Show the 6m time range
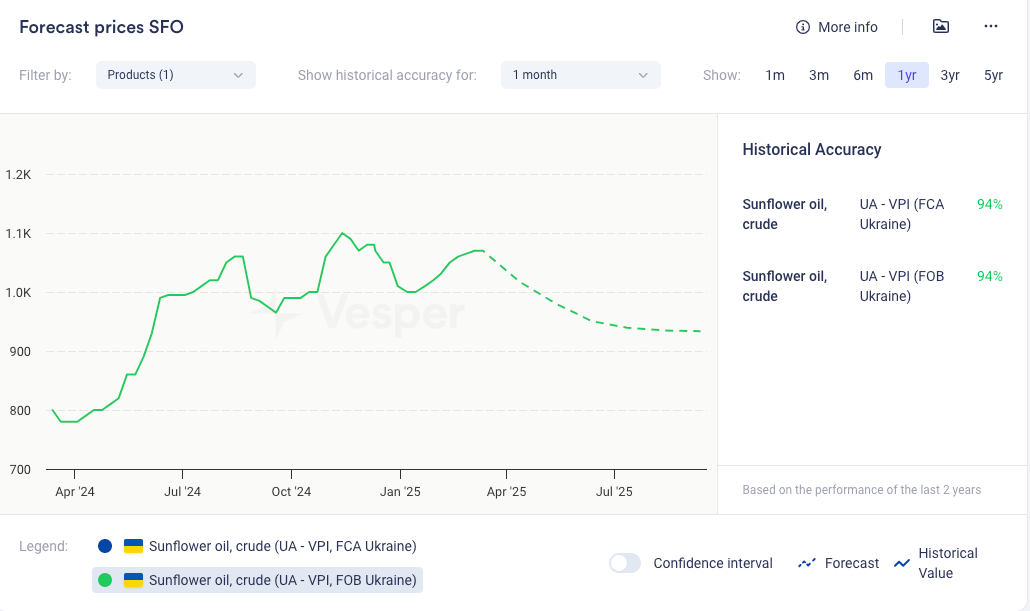Viewport: 1030px width, 611px height. (x=863, y=75)
